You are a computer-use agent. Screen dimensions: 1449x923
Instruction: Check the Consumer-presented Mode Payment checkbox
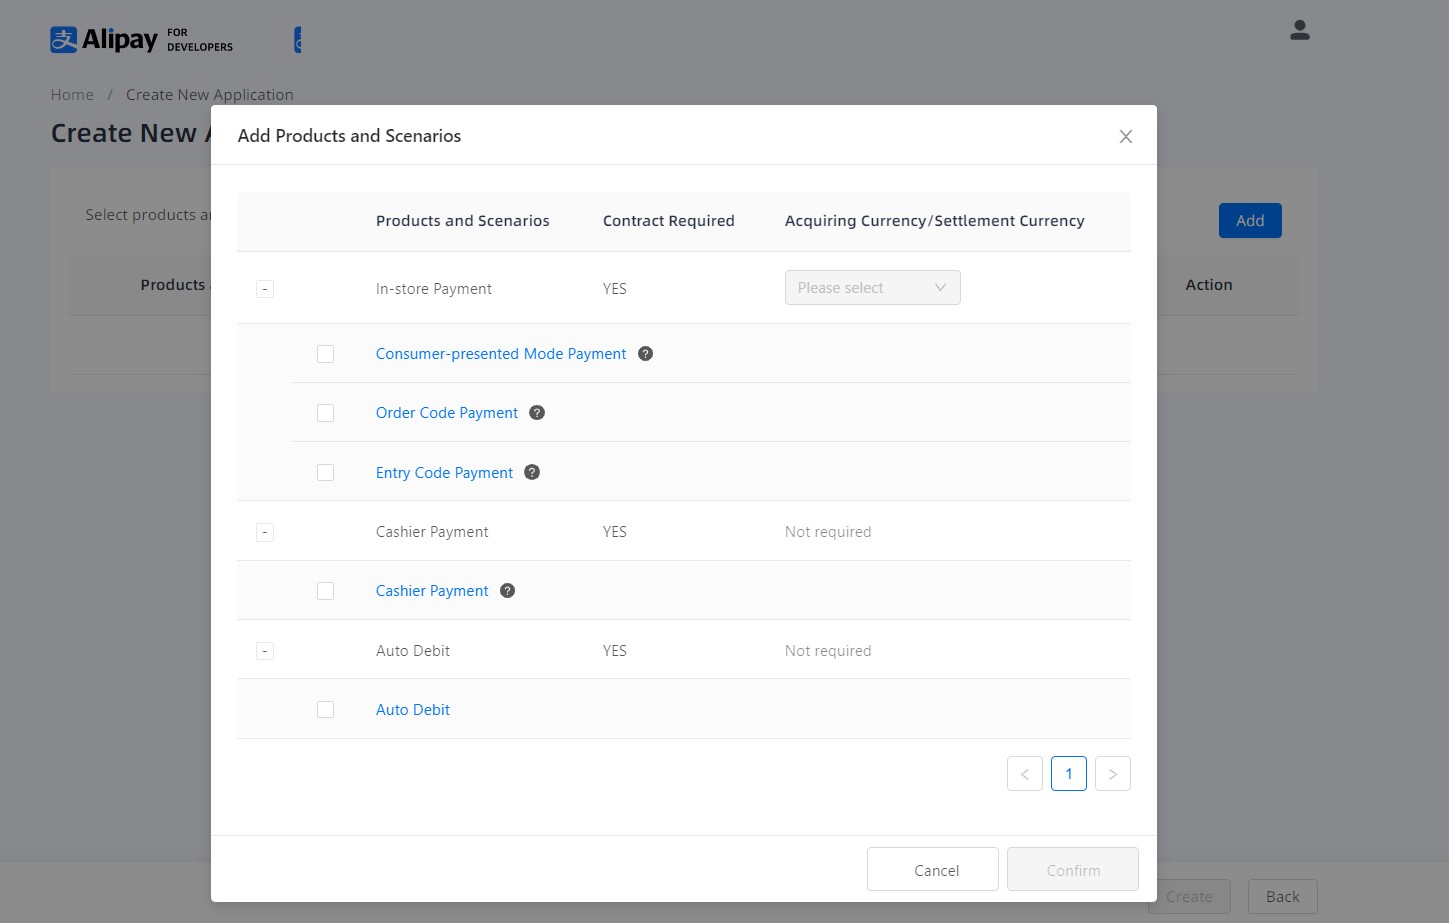(325, 354)
